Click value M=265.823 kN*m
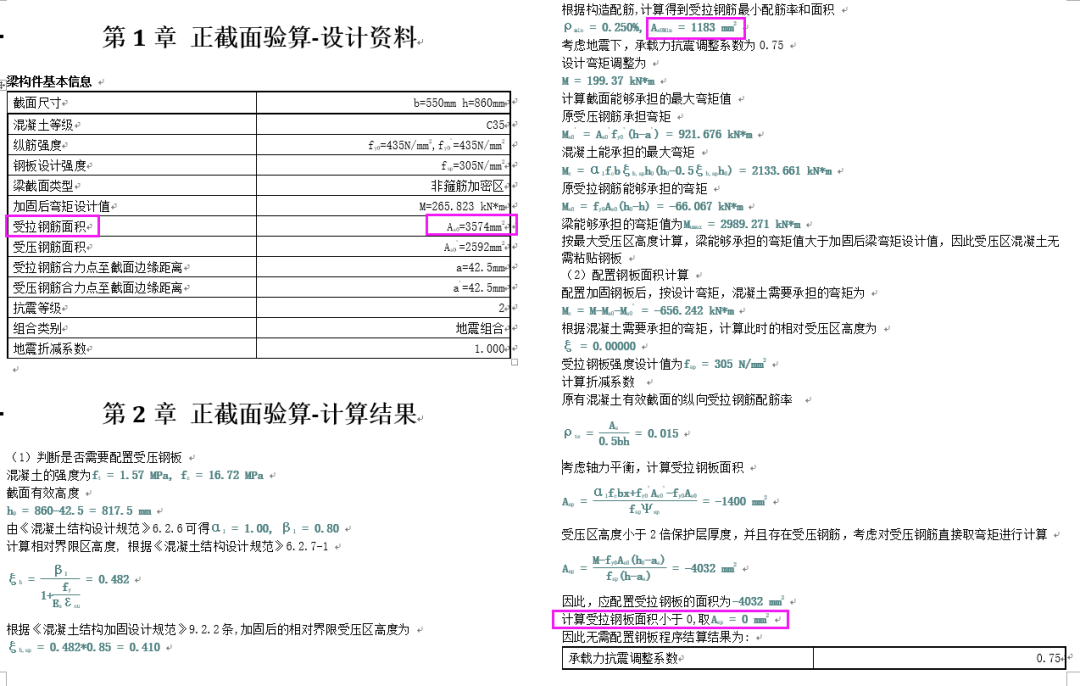1080x686 pixels. point(462,207)
